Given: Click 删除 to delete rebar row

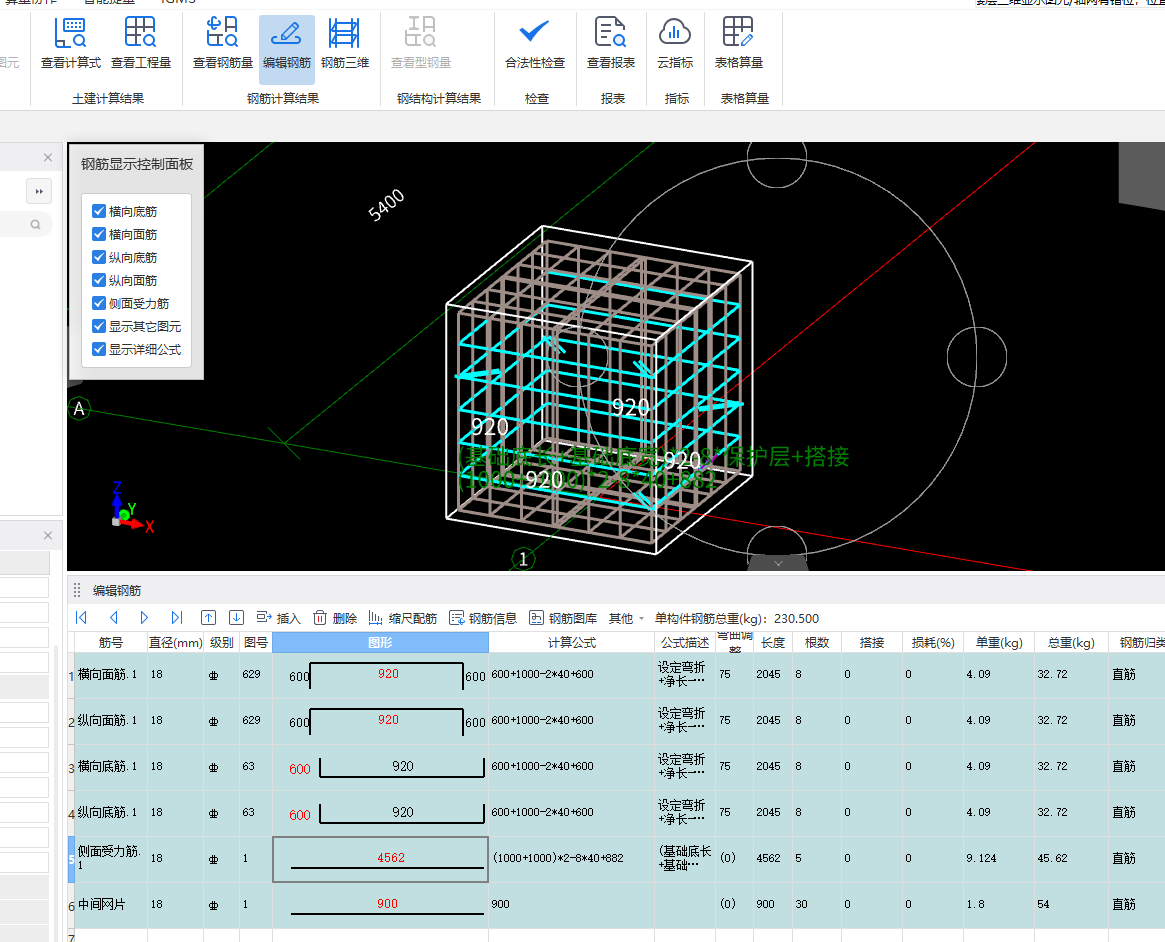Looking at the screenshot, I should click(335, 618).
